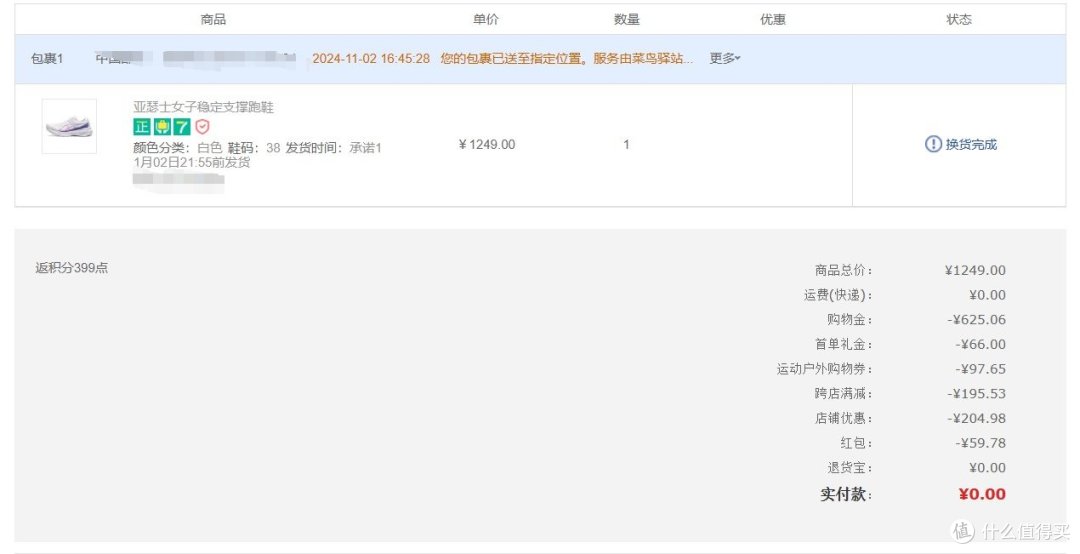Click the quantity value 1
The width and height of the screenshot is (1080, 554).
tap(626, 145)
